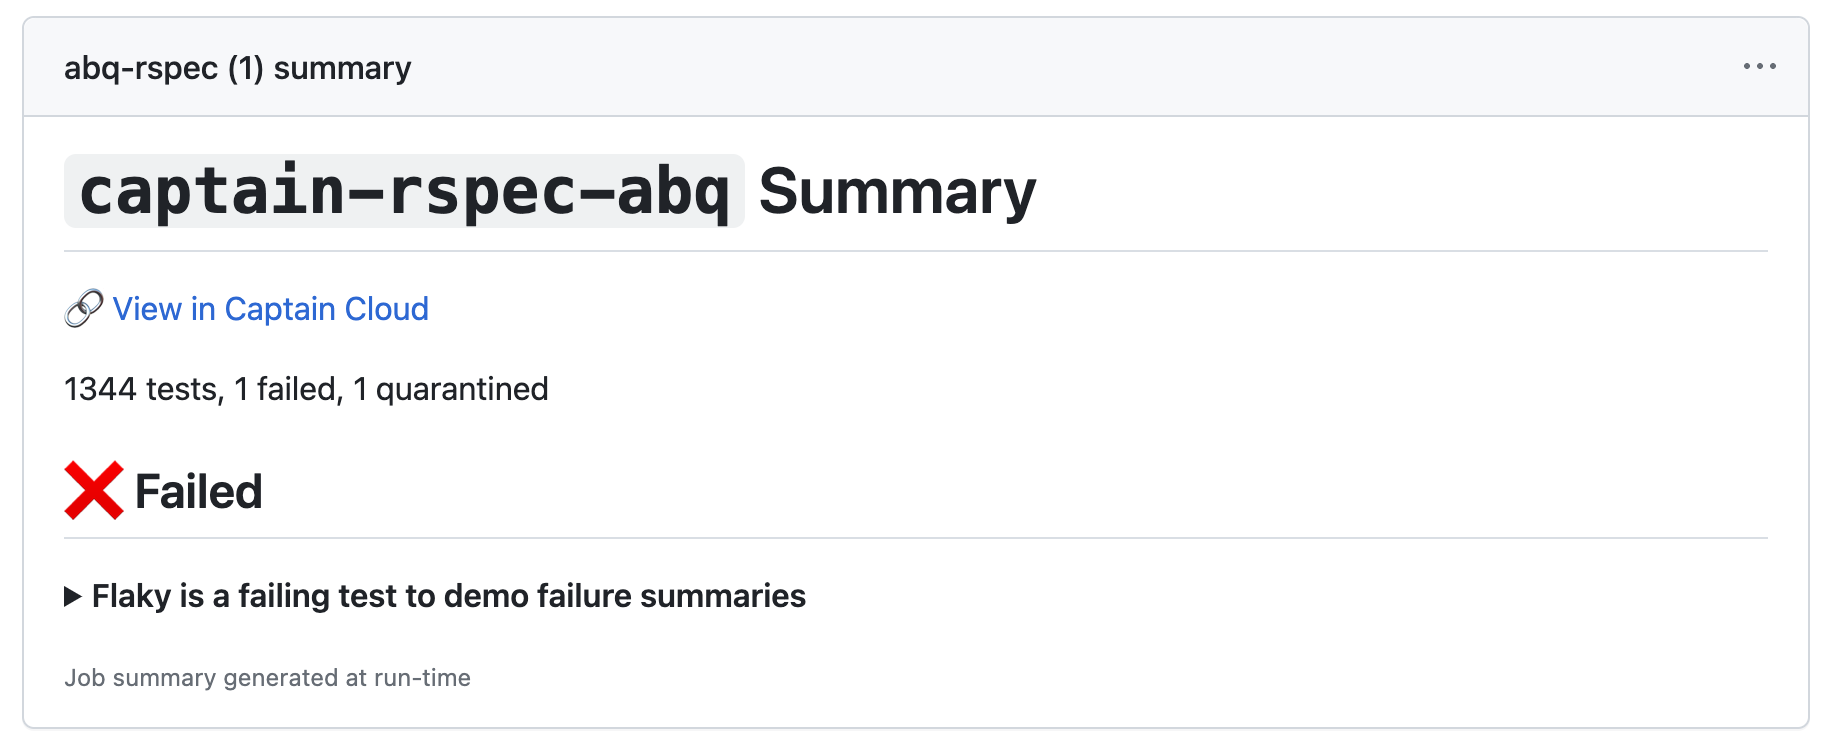
Task: Select the captain-rspec-abq Summary heading
Action: click(x=550, y=191)
